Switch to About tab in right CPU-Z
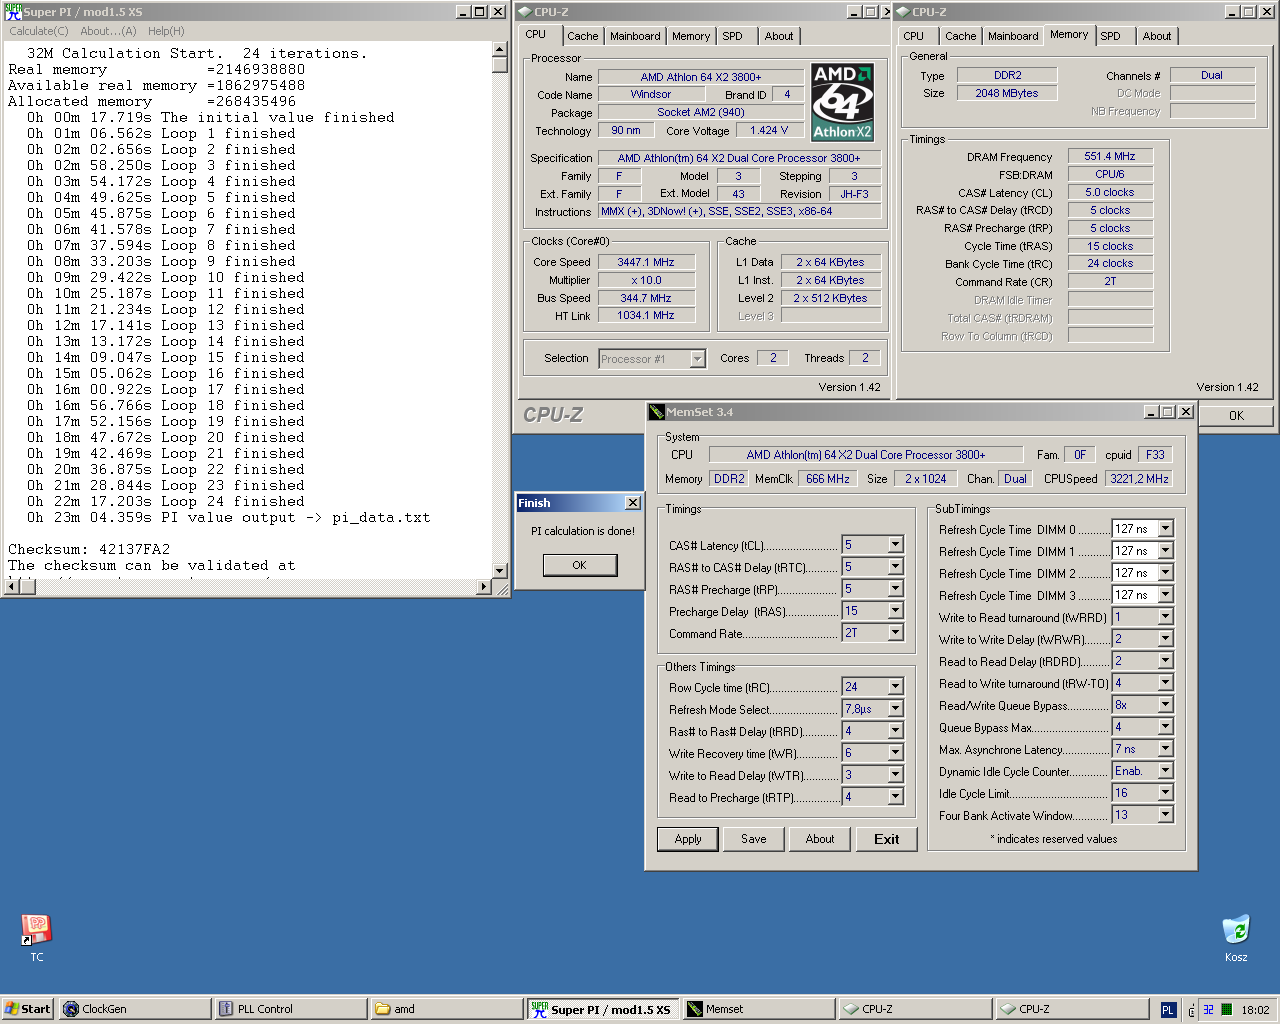The height and width of the screenshot is (1024, 1280). 1157,36
